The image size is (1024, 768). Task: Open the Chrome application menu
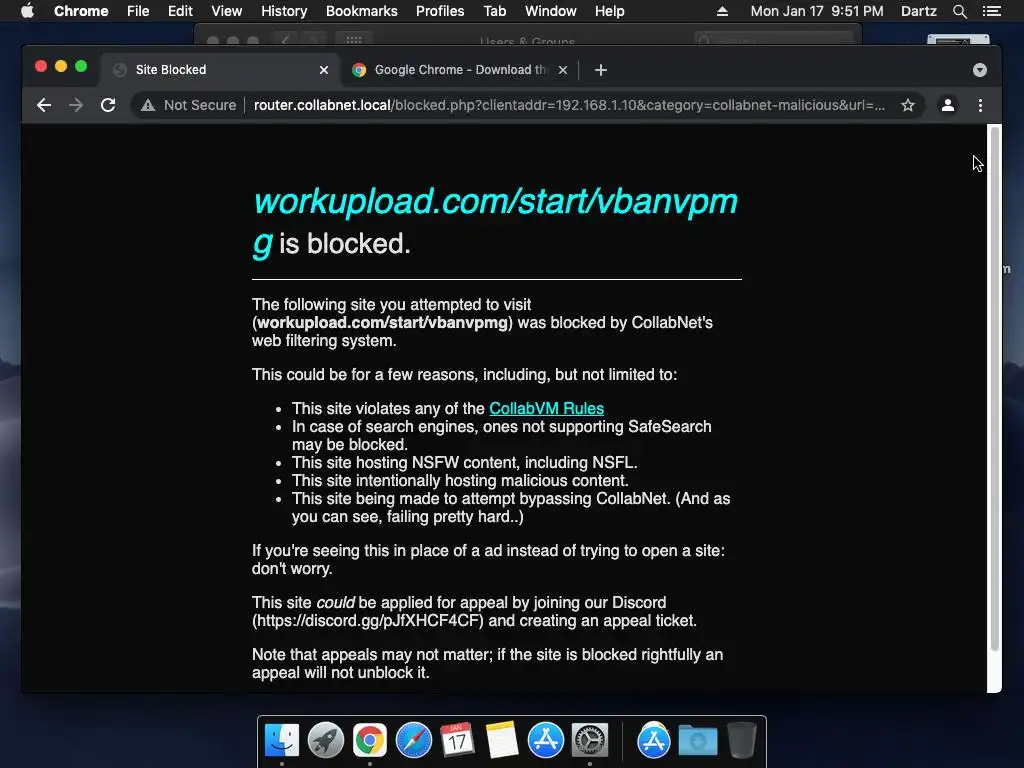coord(81,11)
